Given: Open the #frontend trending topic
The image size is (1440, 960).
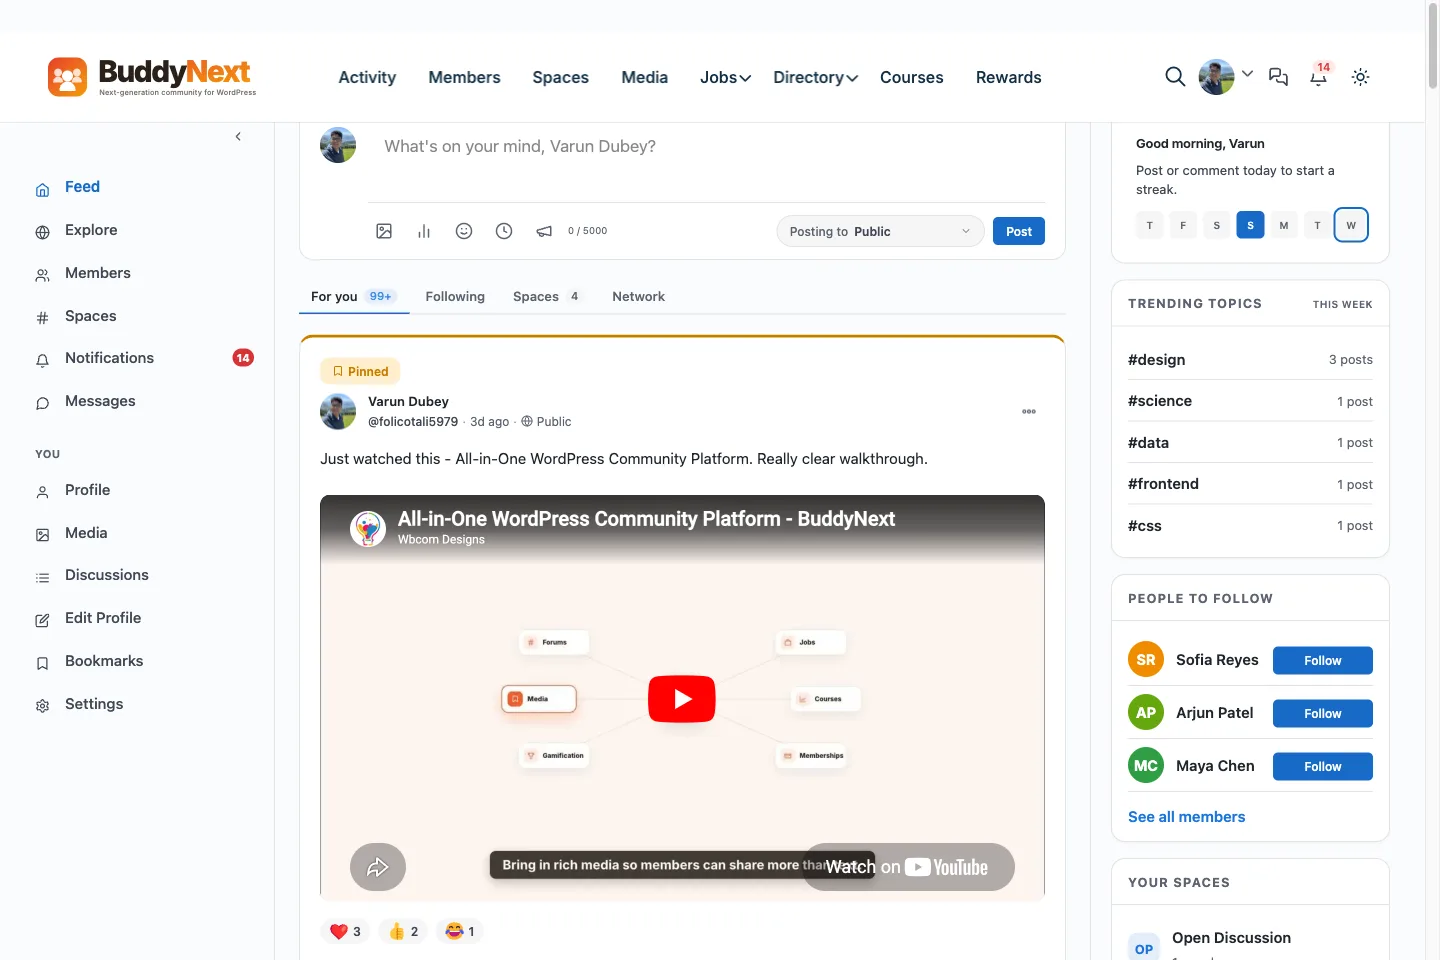Looking at the screenshot, I should pyautogui.click(x=1163, y=484).
